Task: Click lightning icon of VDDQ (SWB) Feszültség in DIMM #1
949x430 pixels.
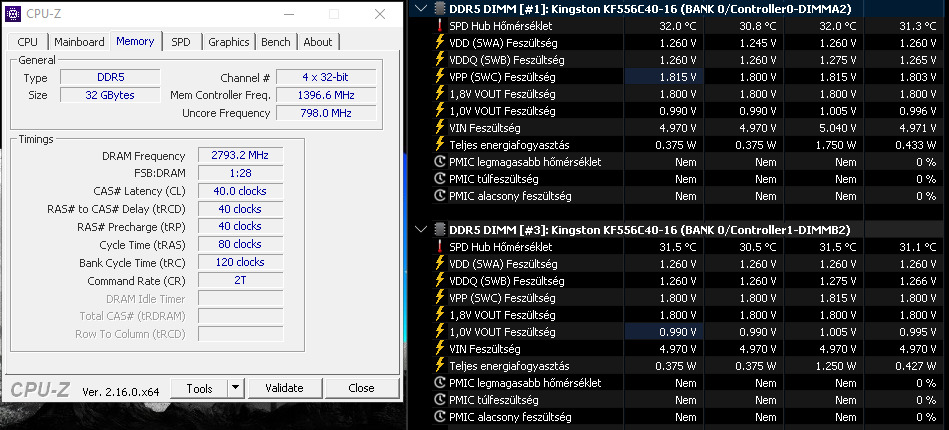Action: (440, 59)
